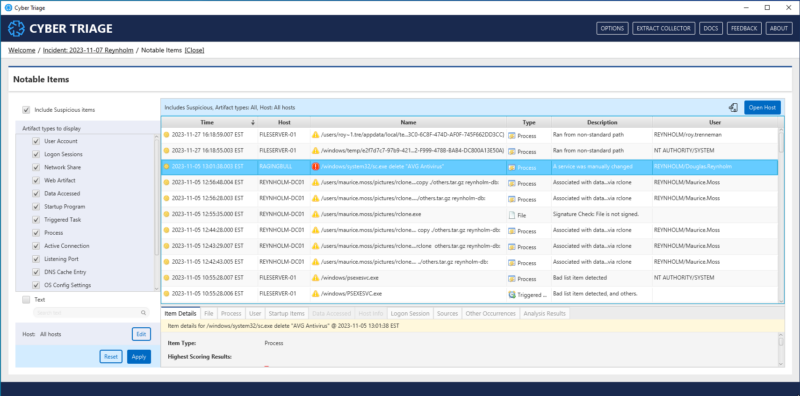Click warning icon on rclone.exe file row
Viewport: 800px width, 396px height.
[x=315, y=215]
